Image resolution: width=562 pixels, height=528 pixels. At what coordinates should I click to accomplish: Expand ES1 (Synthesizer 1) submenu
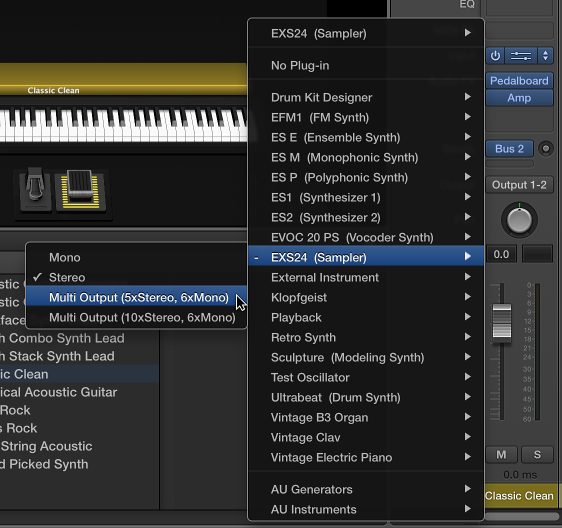pos(366,198)
